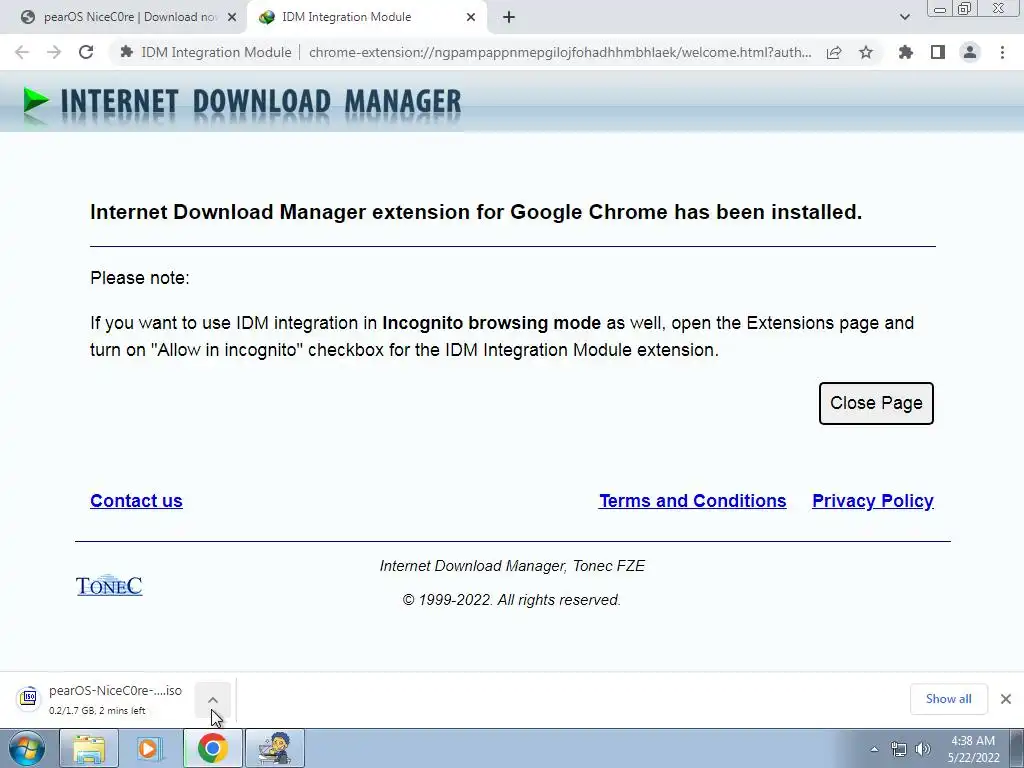This screenshot has height=768, width=1024.
Task: Expand the tab search dropdown arrow
Action: coord(904,17)
